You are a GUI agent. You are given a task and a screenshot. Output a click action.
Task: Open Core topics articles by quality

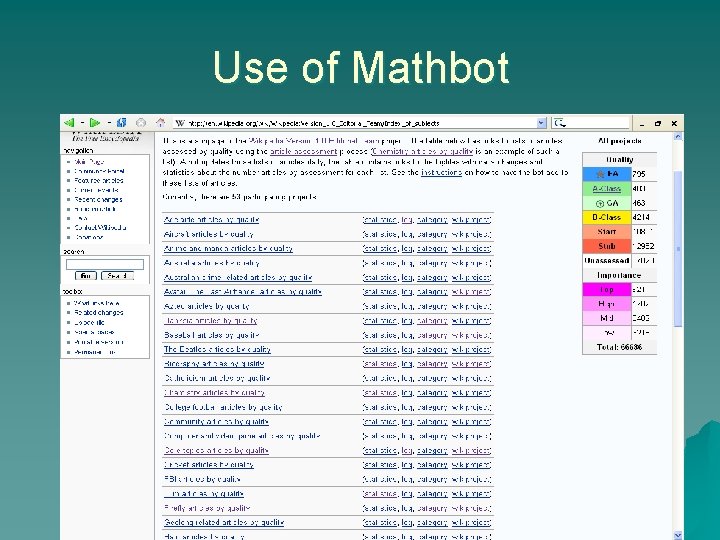point(216,450)
